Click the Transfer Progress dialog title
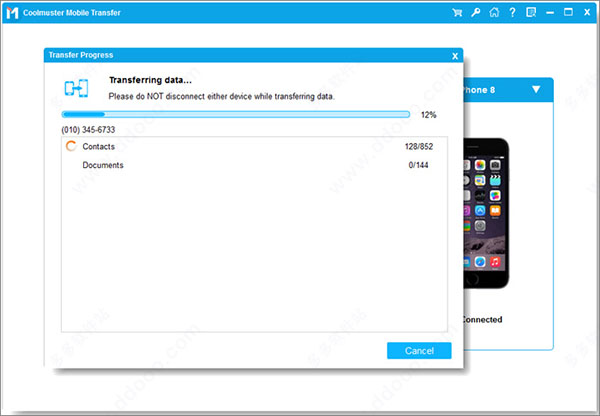The image size is (600, 416). (81, 55)
